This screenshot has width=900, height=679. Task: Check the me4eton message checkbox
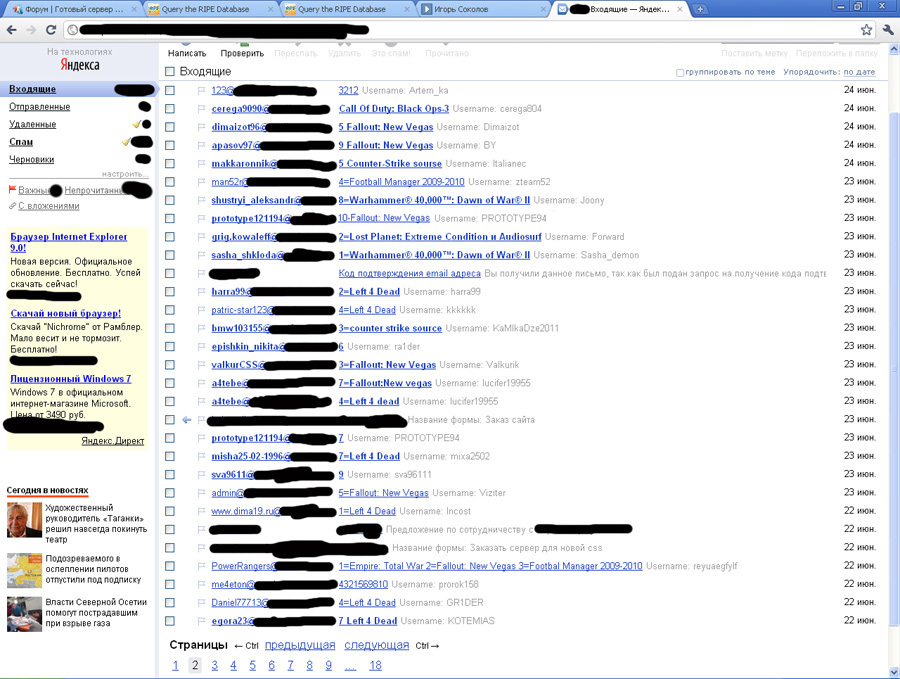tap(169, 584)
